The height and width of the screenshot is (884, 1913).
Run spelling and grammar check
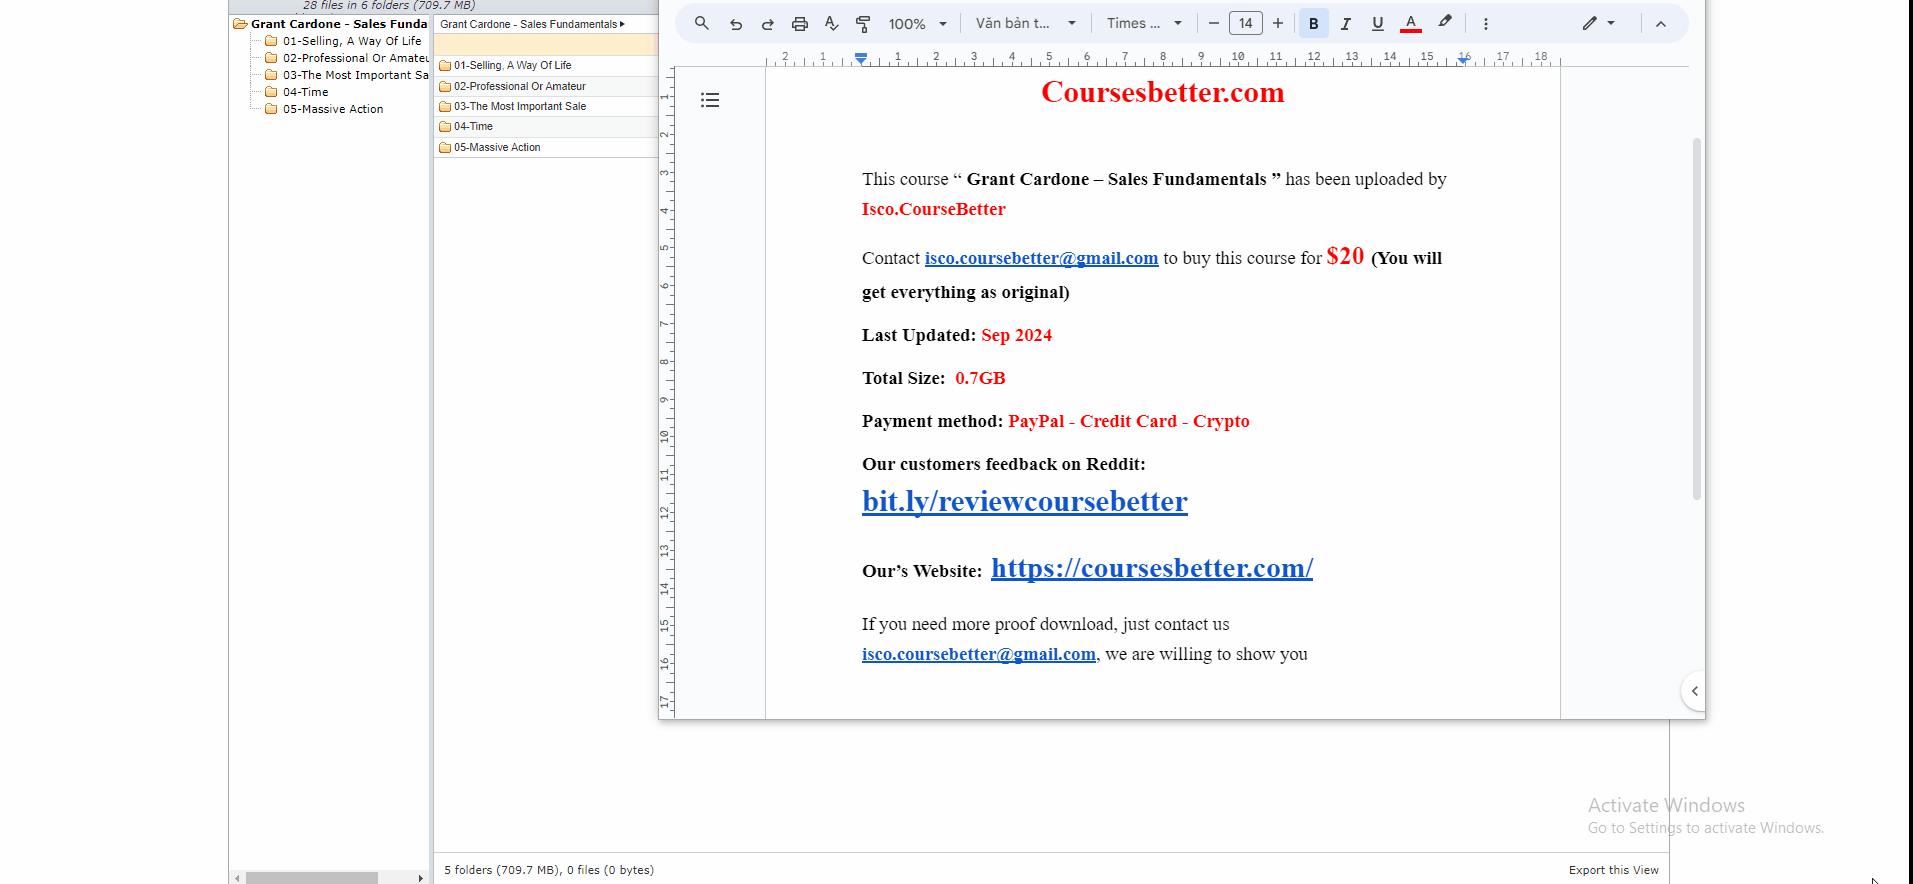coord(832,24)
